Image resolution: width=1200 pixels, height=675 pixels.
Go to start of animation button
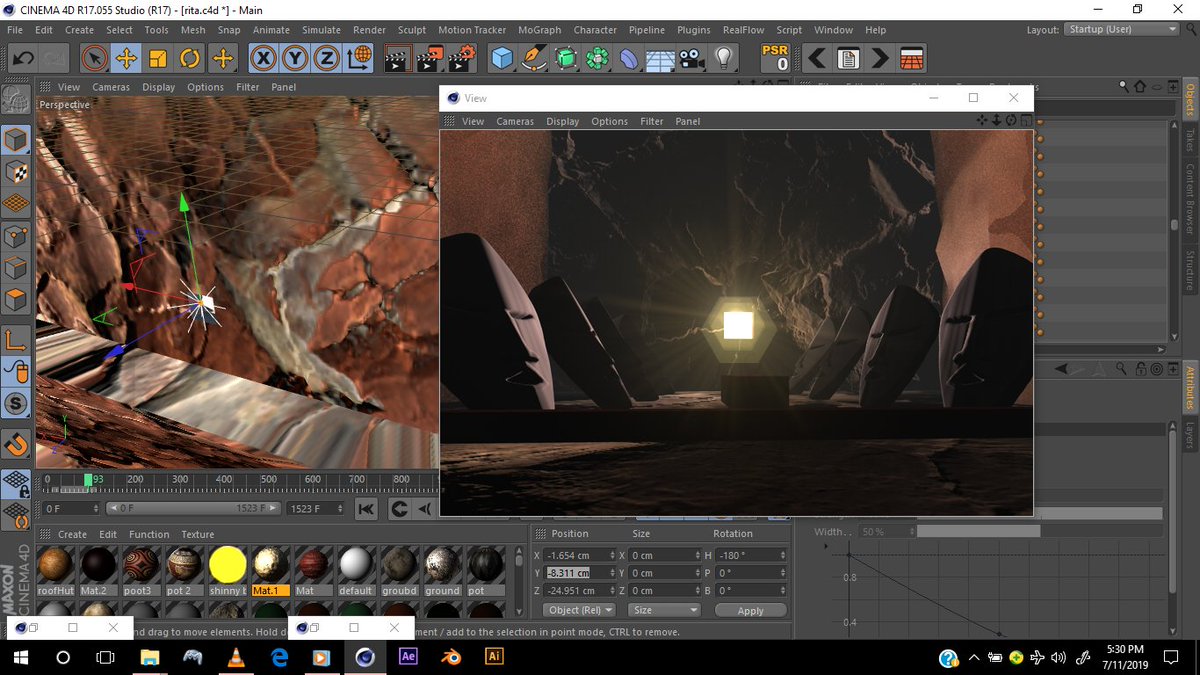point(366,509)
